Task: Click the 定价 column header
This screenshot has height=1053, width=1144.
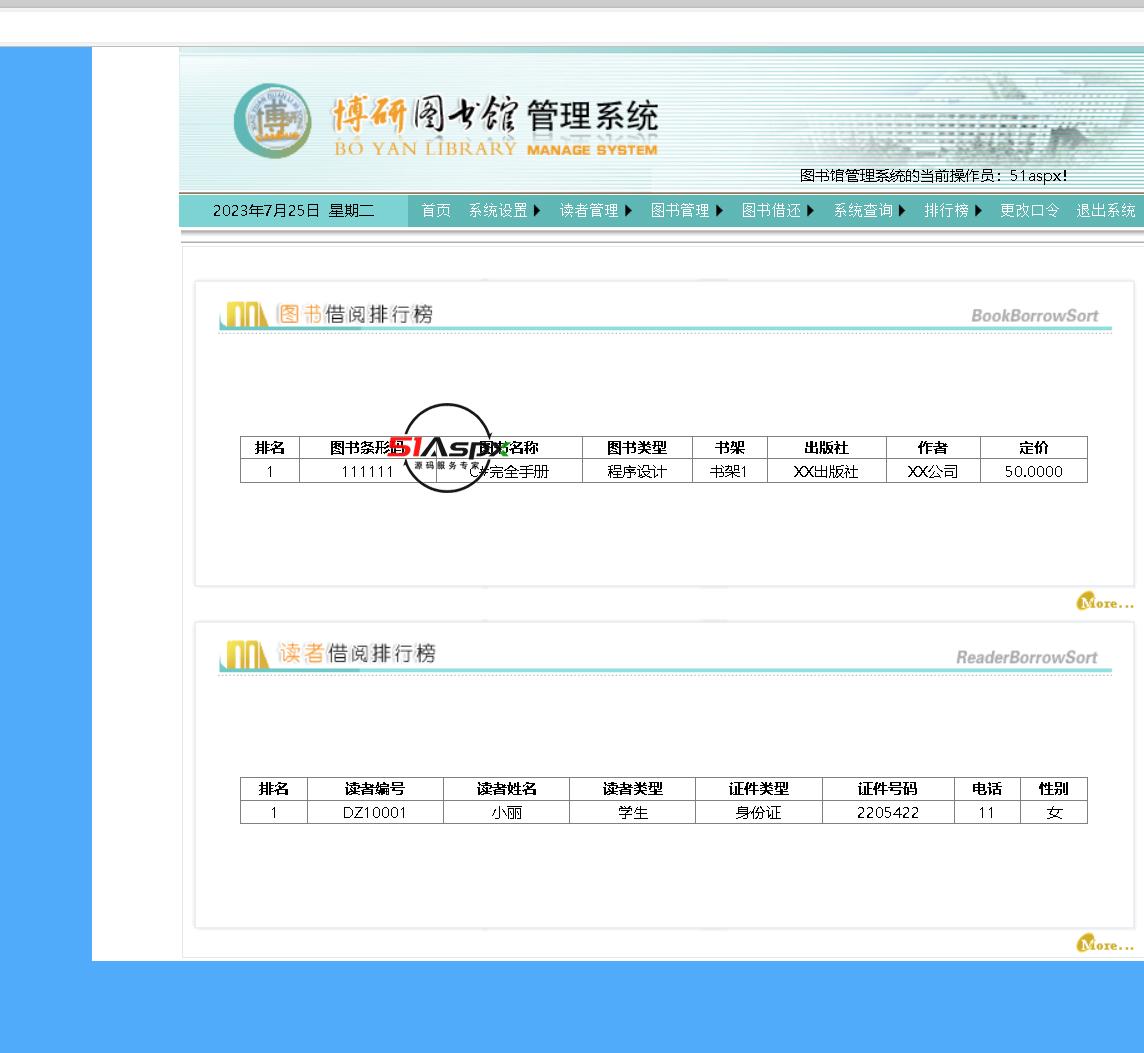Action: point(1034,448)
